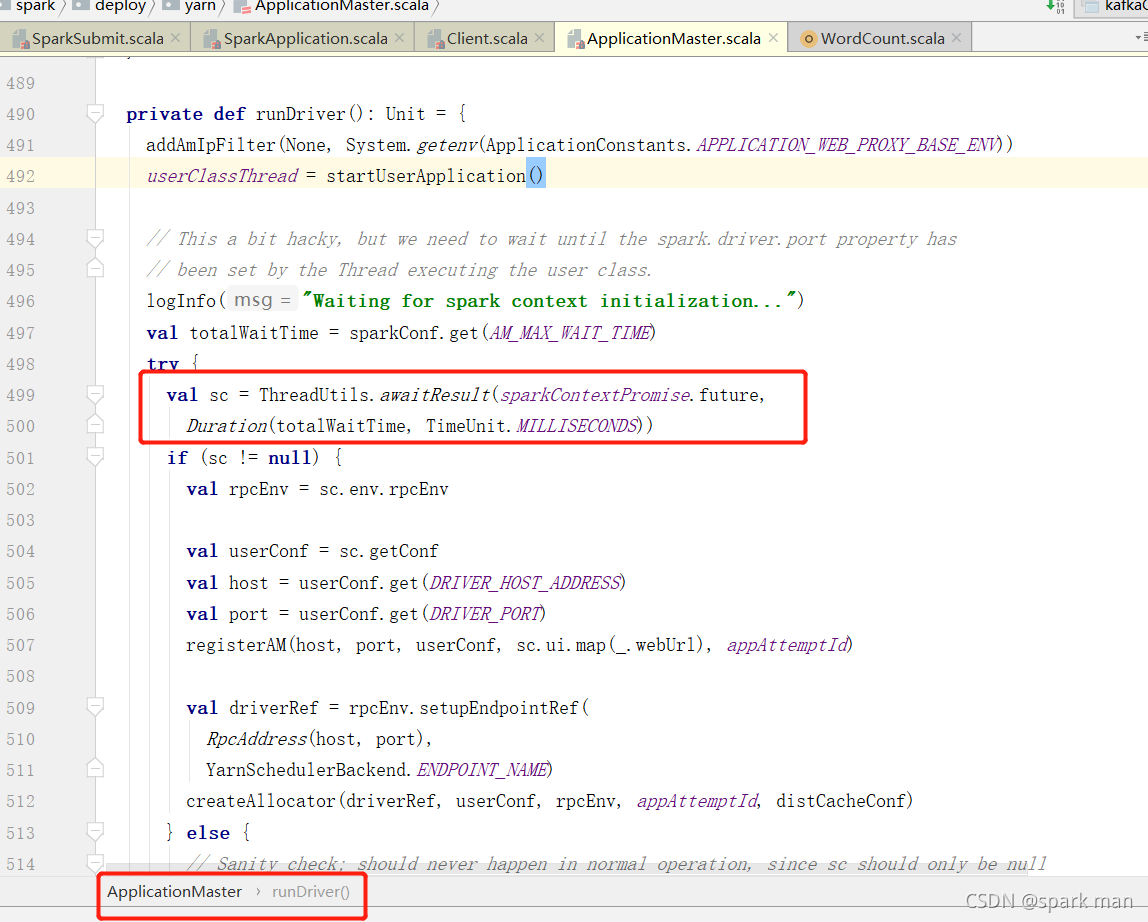The height and width of the screenshot is (922, 1148).
Task: Click the startUserApplication method call
Action: click(425, 176)
